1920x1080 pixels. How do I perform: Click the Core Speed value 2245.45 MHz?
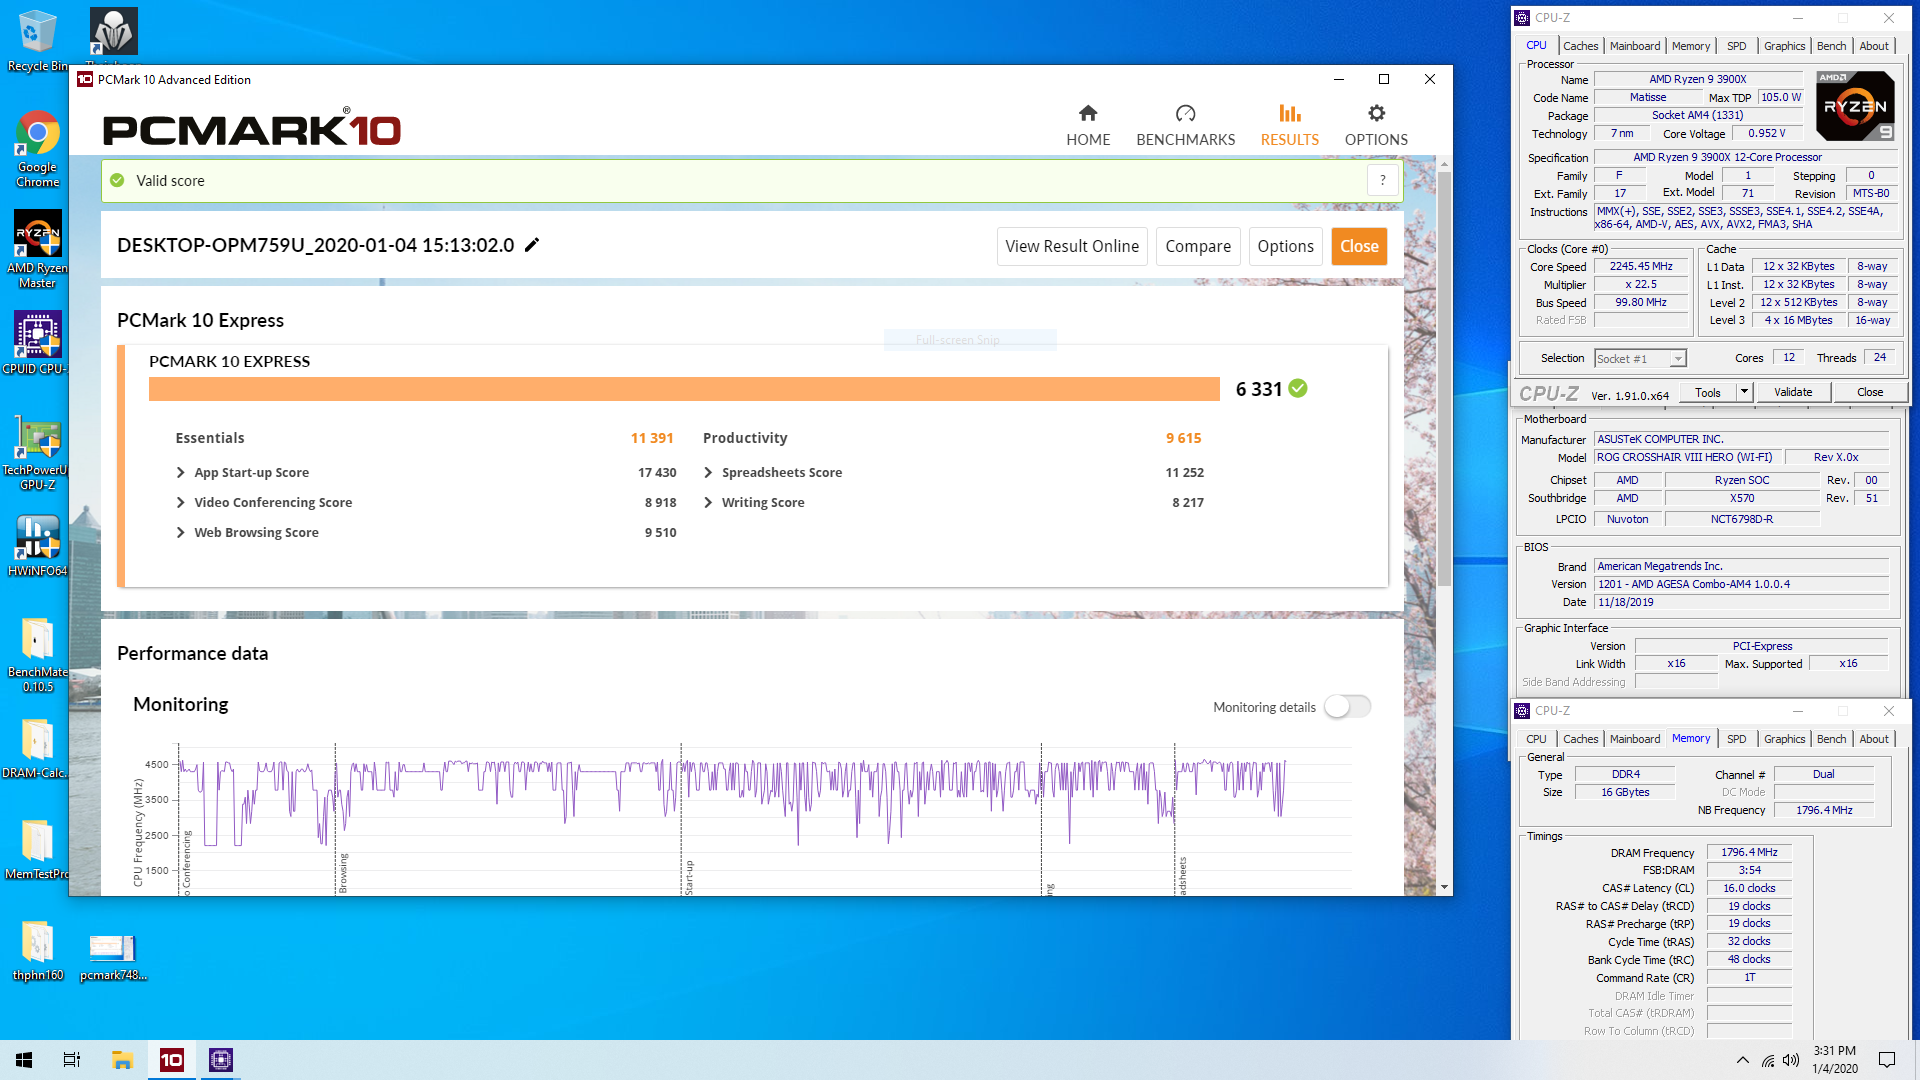[x=1641, y=267]
